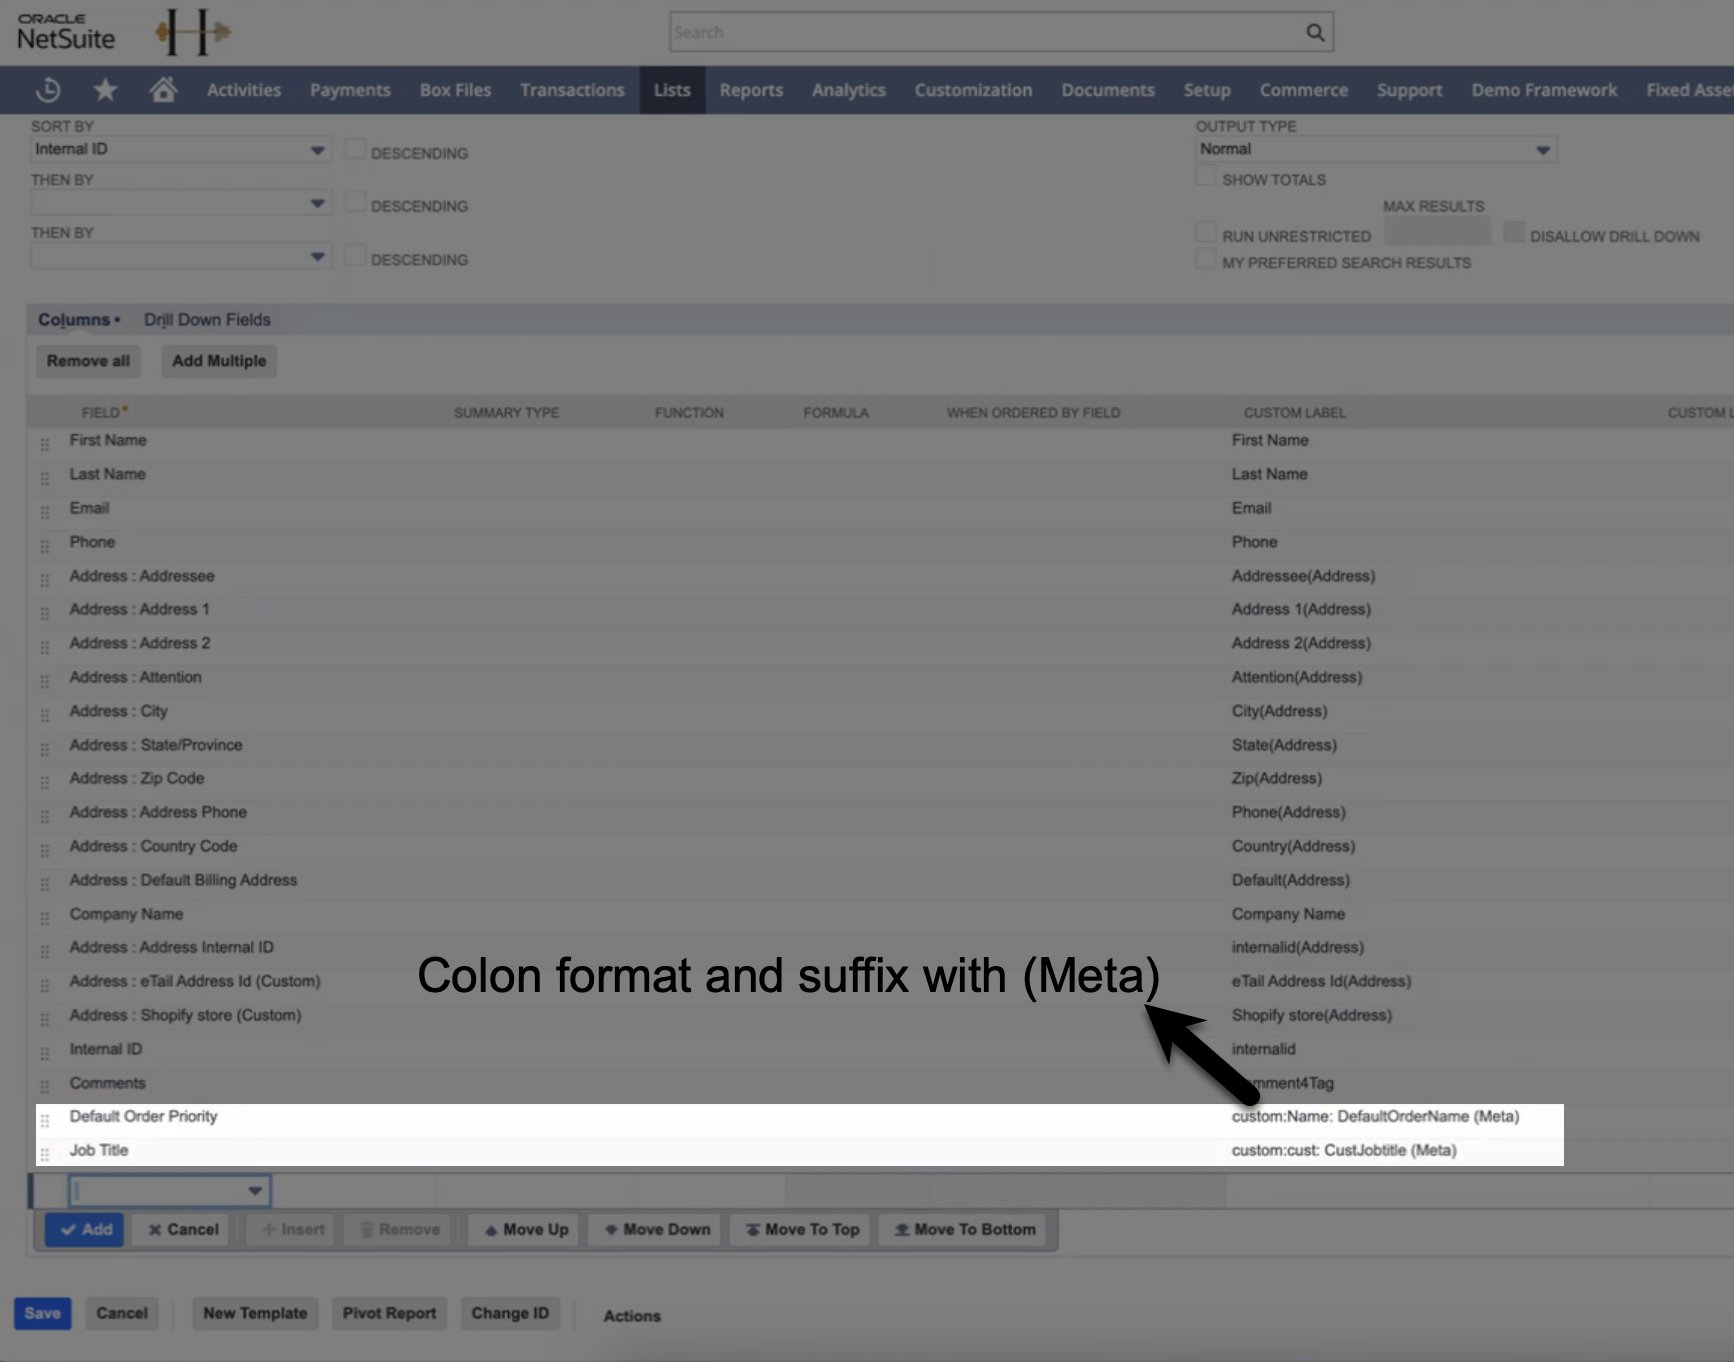Check My Preferred Search Results

(1206, 259)
